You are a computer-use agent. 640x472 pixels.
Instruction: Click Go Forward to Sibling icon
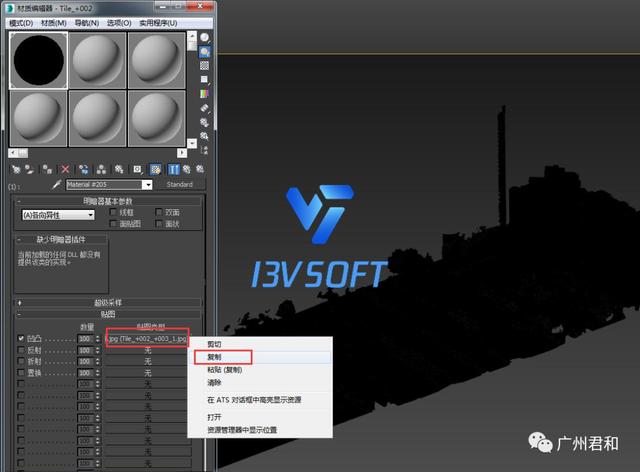(x=200, y=169)
